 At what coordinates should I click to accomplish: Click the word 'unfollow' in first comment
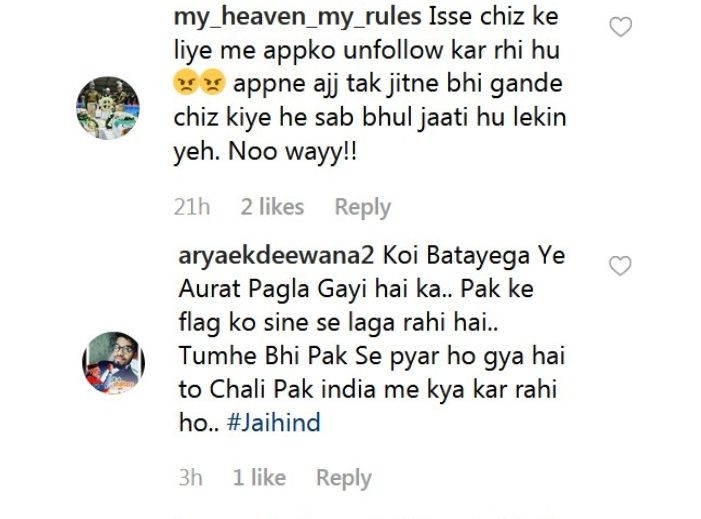point(393,50)
